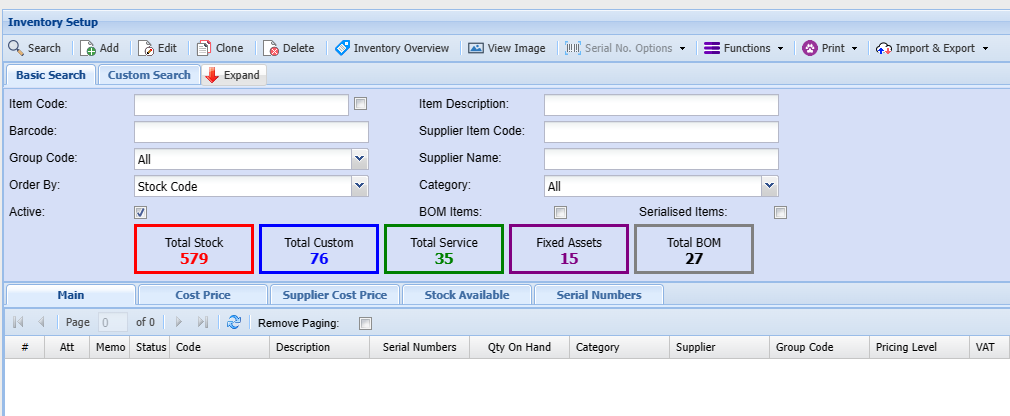Open the Category dropdown list
Image resolution: width=1010 pixels, height=416 pixels.
[x=769, y=186]
